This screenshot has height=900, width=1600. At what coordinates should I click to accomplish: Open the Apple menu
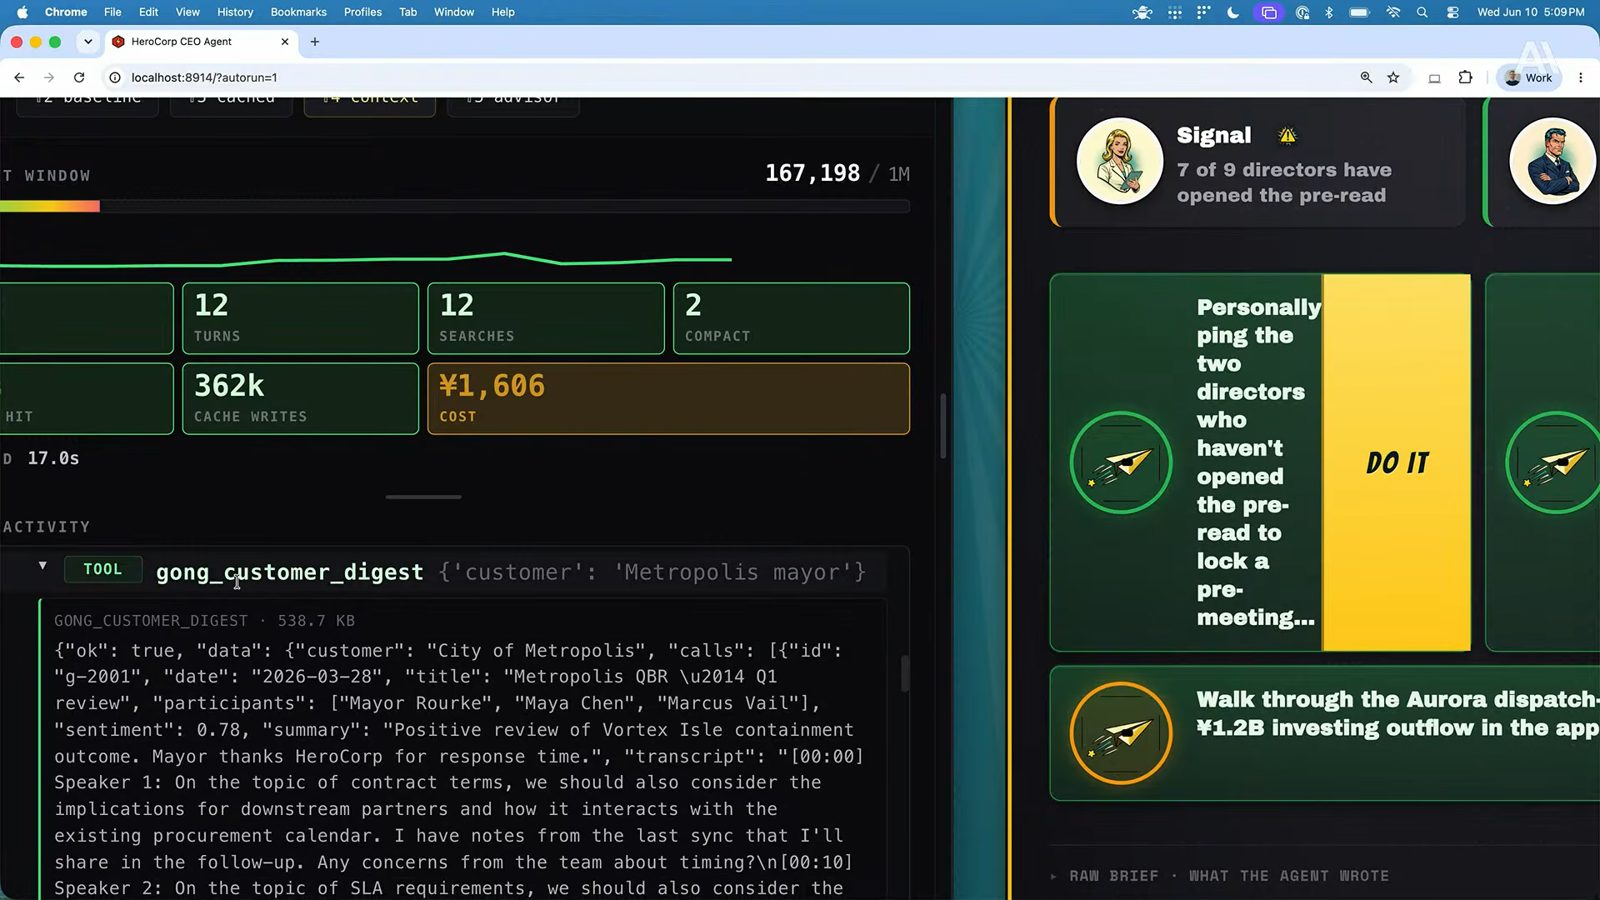coord(22,12)
